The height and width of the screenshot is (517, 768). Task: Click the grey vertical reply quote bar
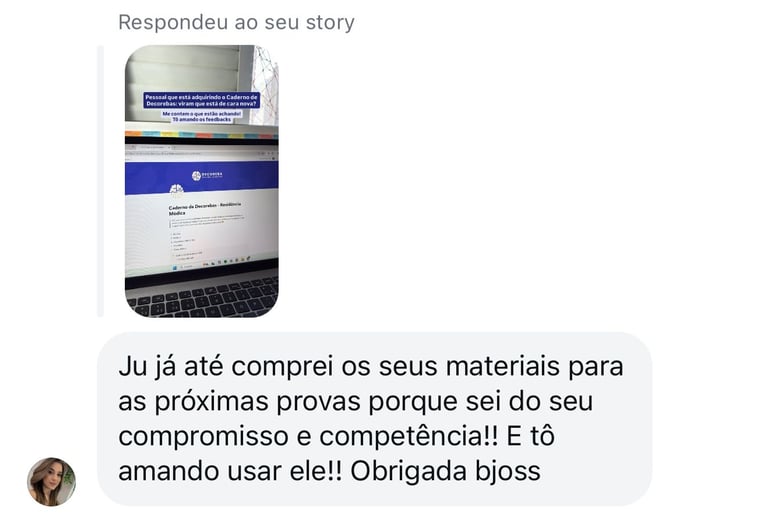pyautogui.click(x=100, y=181)
